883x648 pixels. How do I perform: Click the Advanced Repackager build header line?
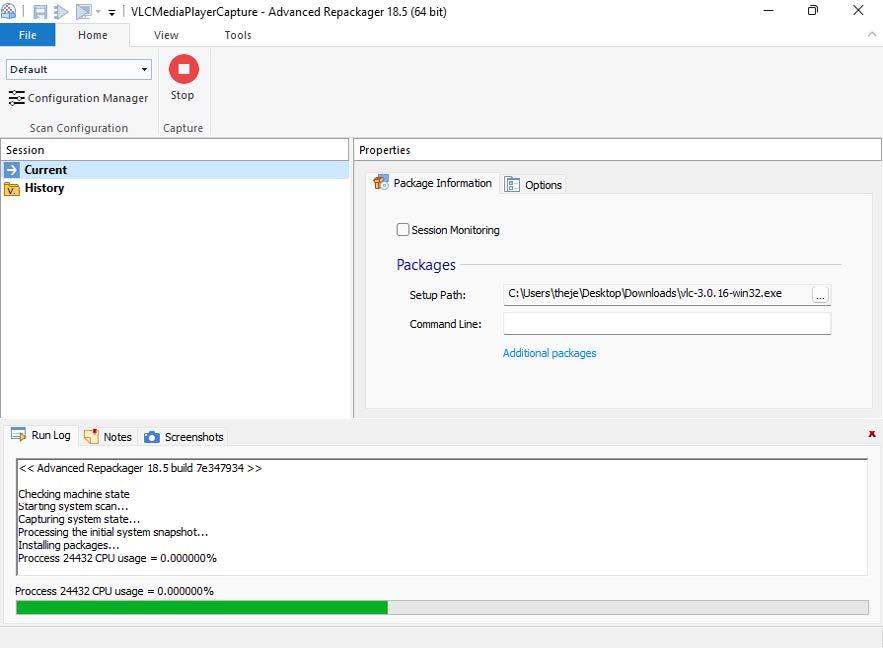coord(140,468)
